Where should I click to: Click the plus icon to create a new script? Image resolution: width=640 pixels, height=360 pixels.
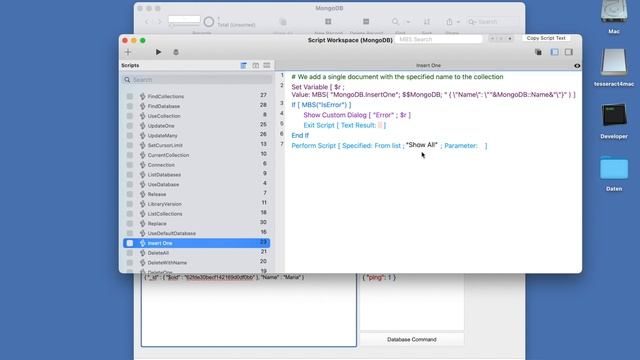128,52
